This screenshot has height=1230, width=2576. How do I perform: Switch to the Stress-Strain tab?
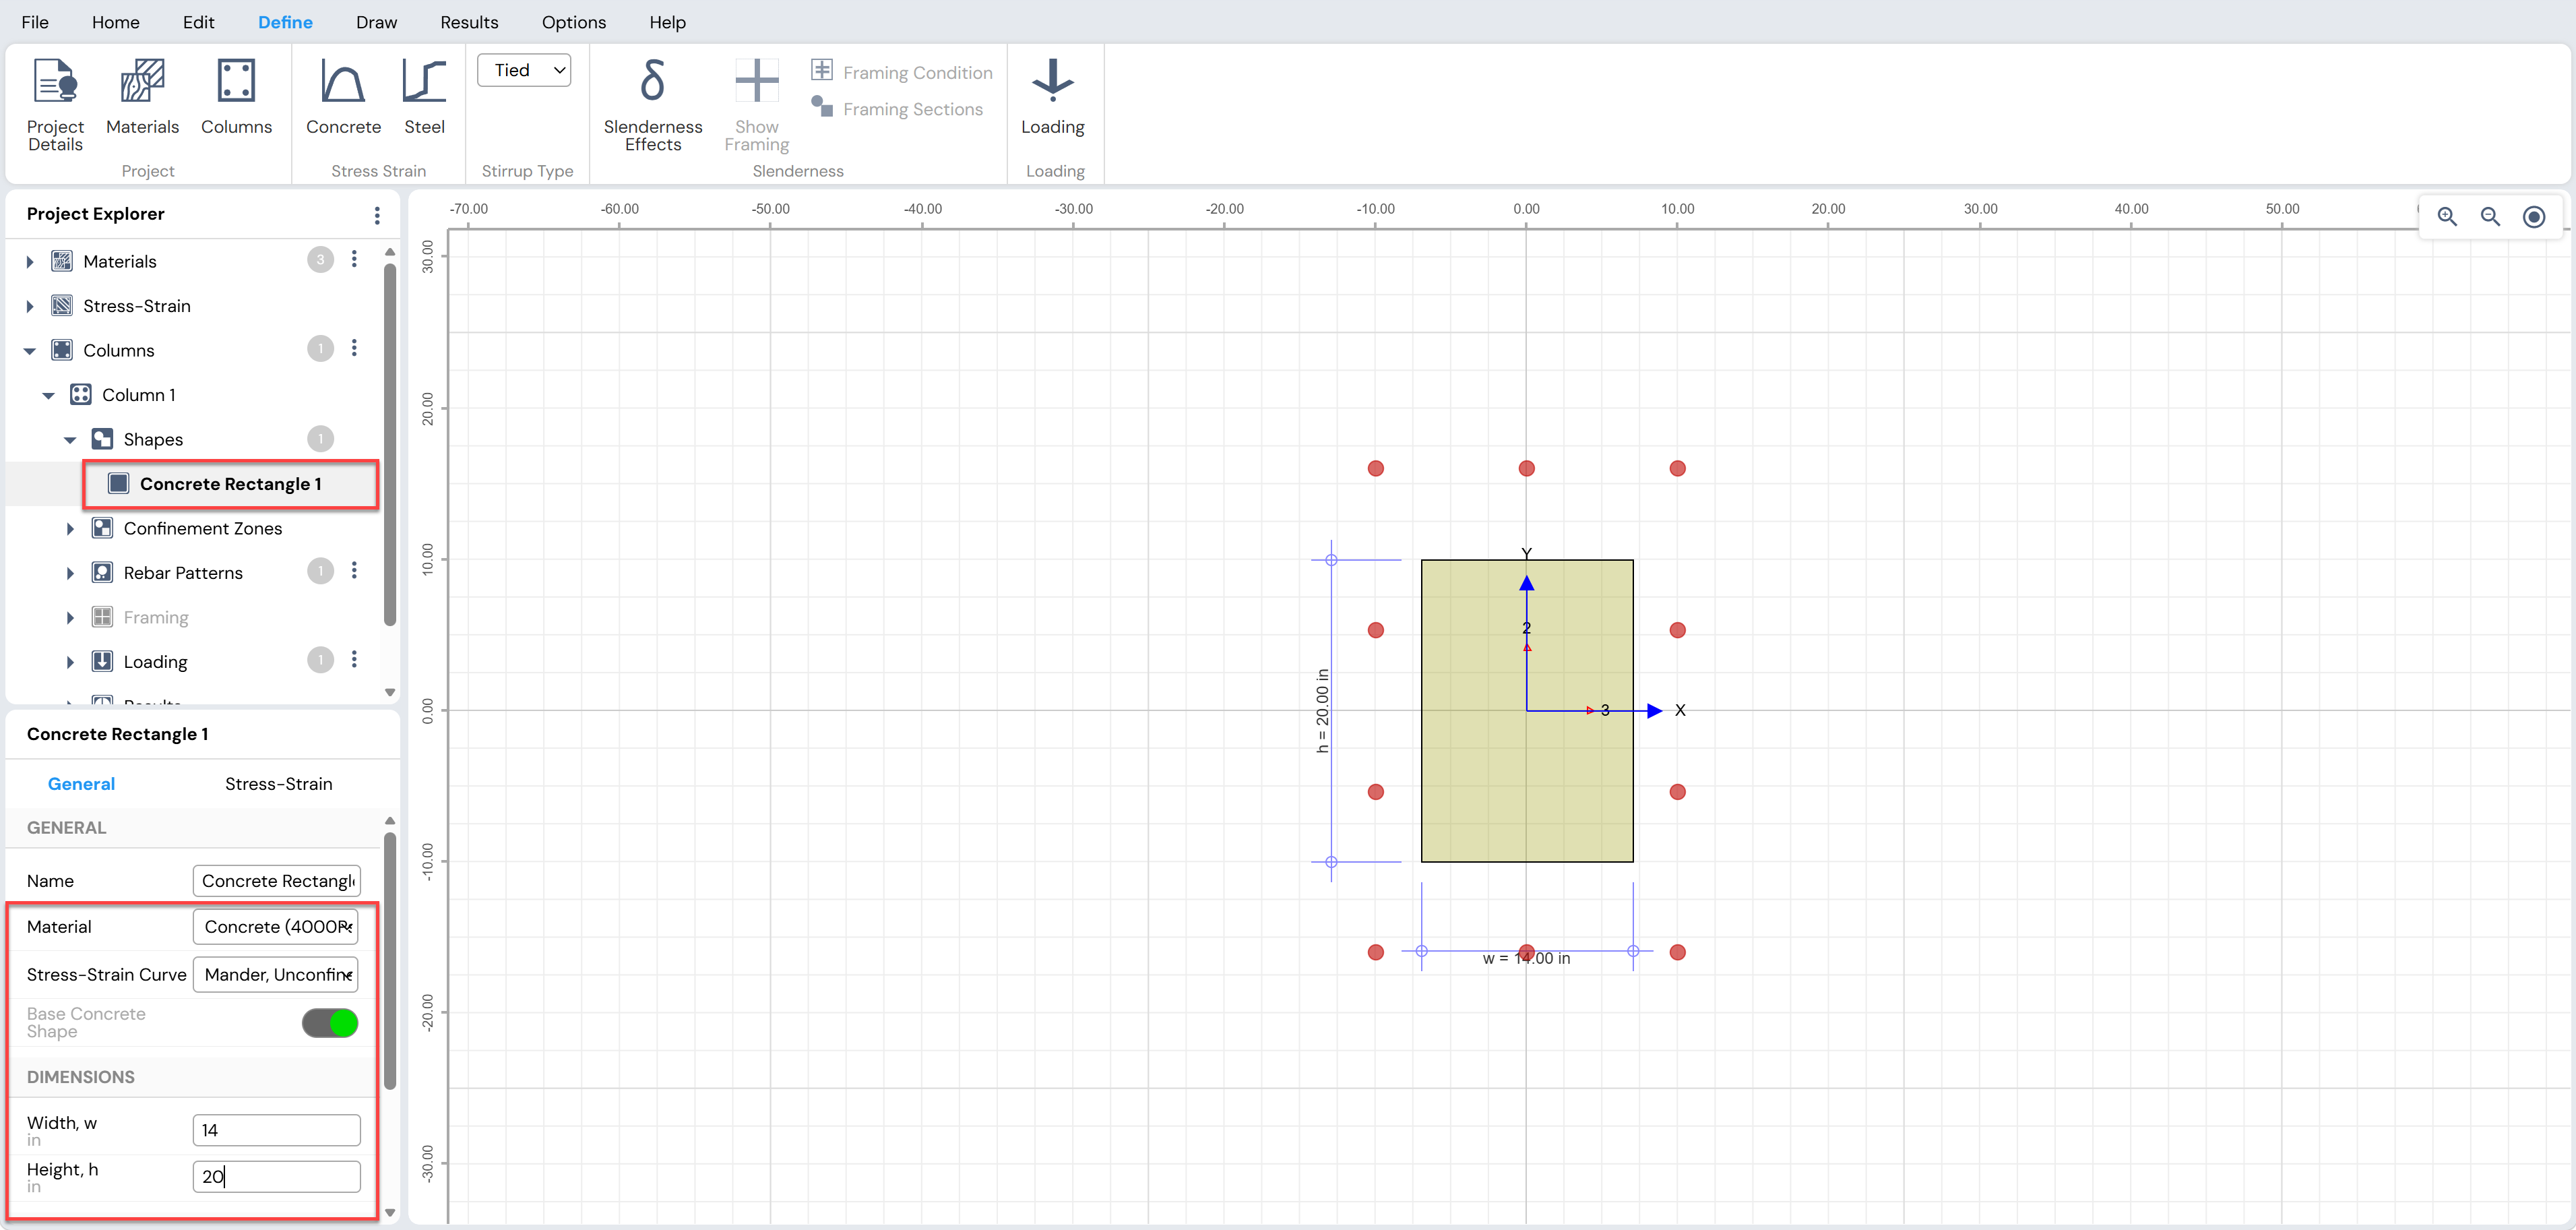(x=278, y=784)
